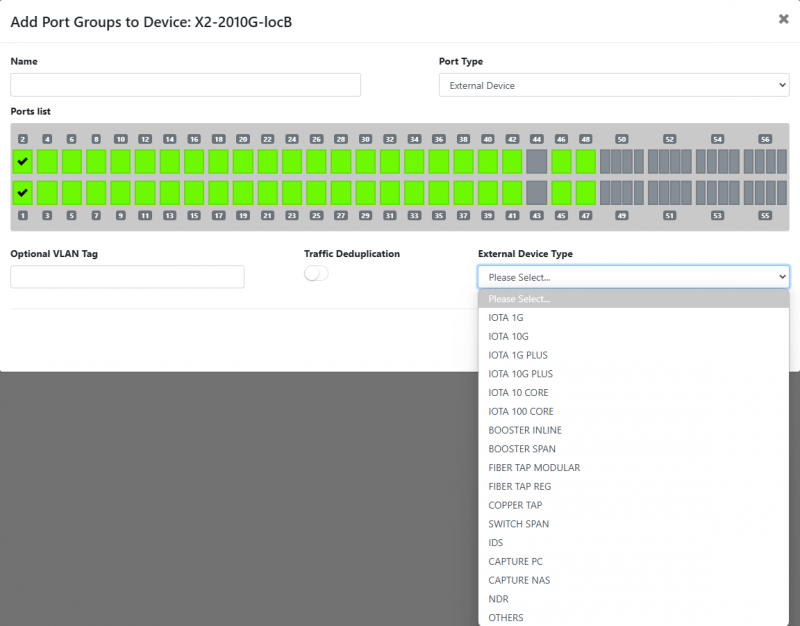
Task: Choose IOTA 10G PLUS from list
Action: [x=520, y=374]
